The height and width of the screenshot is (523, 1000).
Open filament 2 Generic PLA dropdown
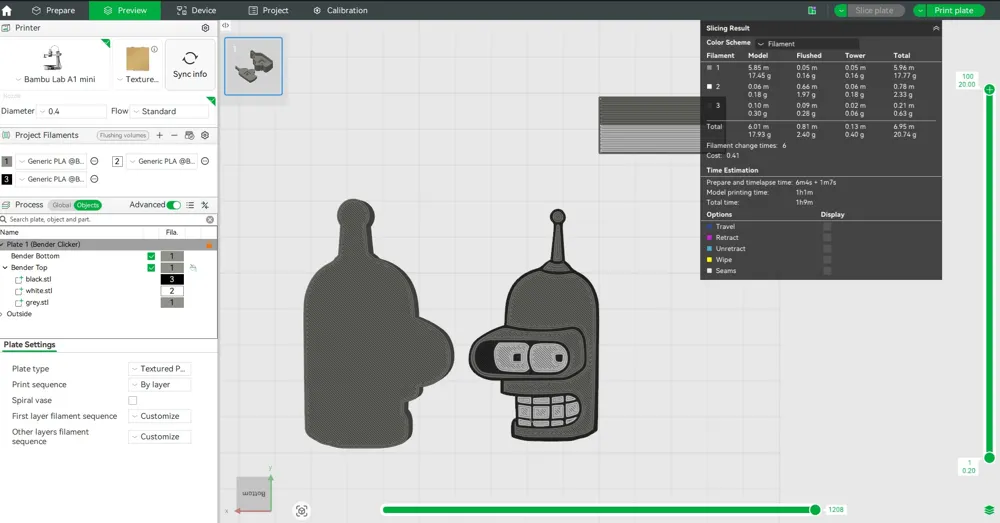[x=161, y=161]
